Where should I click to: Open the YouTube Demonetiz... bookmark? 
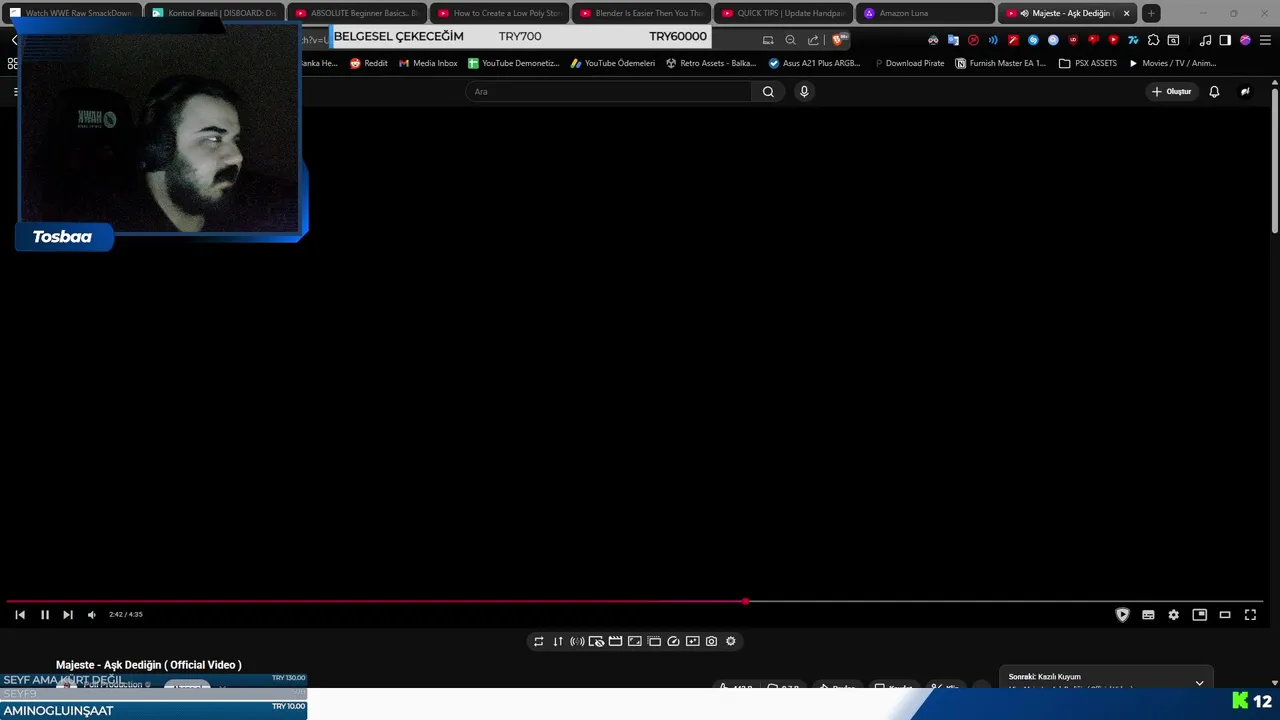pyautogui.click(x=514, y=63)
